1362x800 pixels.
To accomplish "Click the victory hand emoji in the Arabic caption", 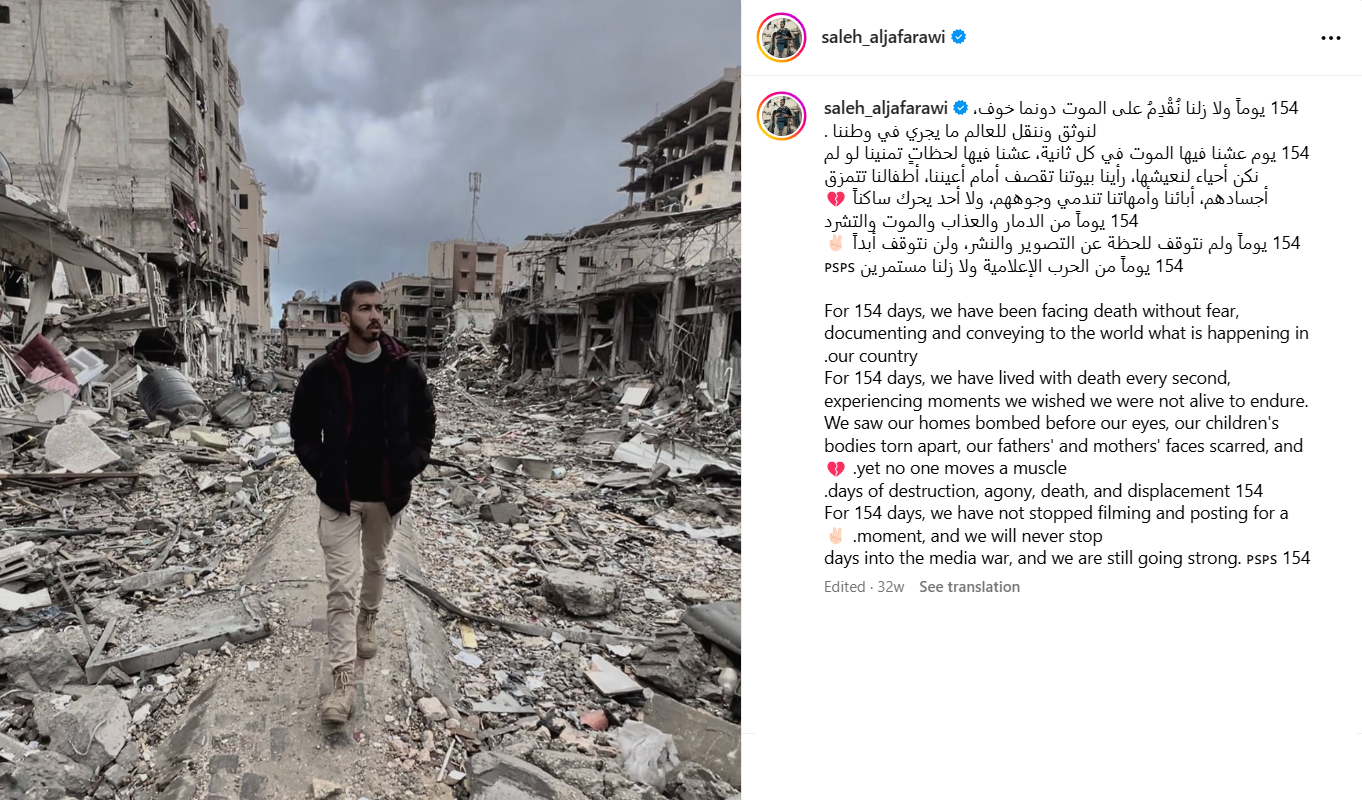I will tap(836, 244).
